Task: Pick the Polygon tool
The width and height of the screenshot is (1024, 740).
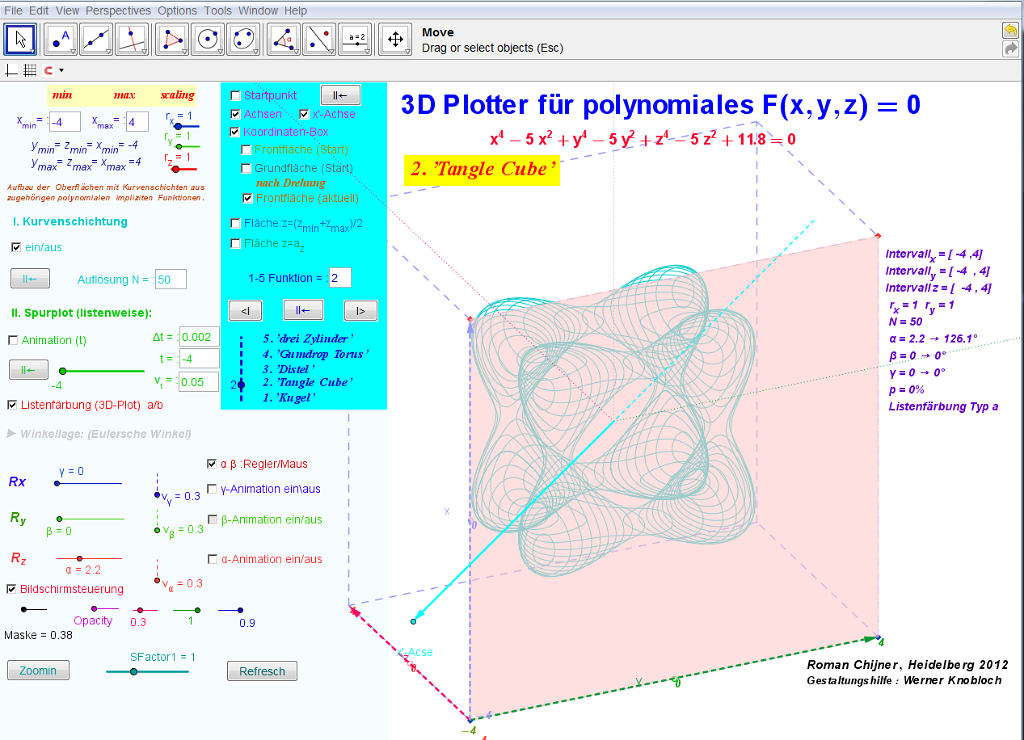Action: coord(174,39)
